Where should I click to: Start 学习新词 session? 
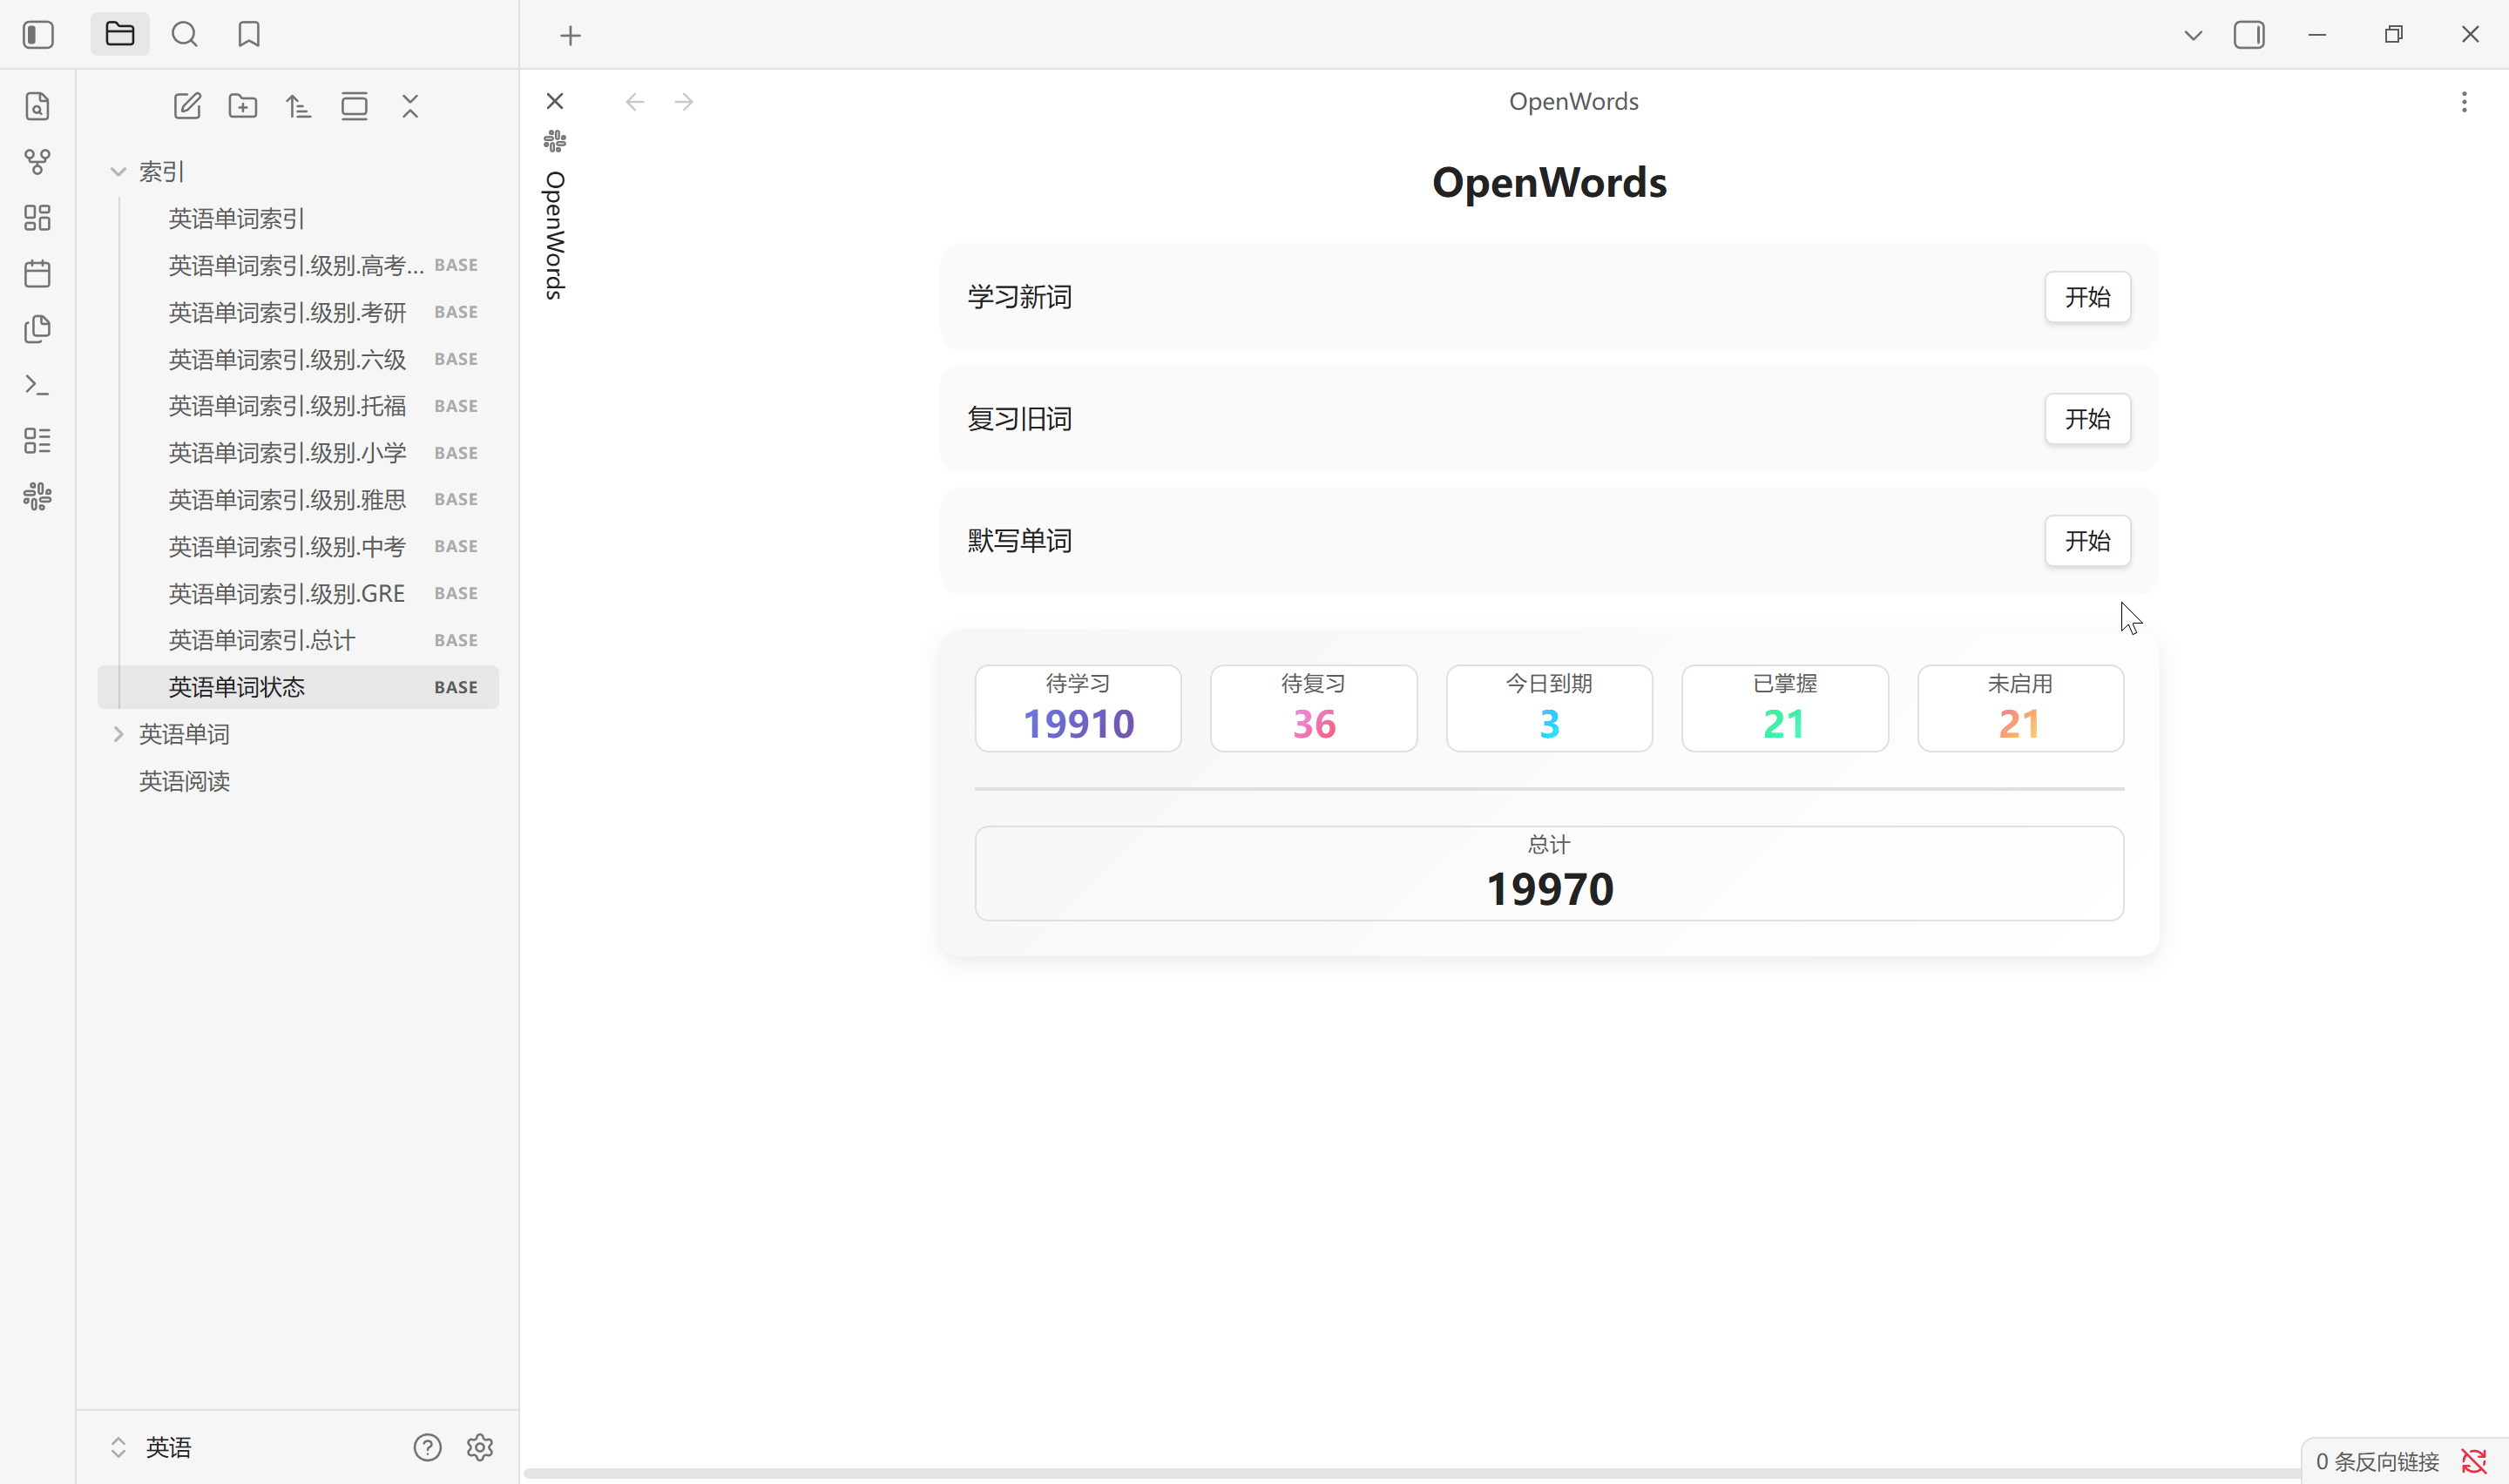(2087, 297)
